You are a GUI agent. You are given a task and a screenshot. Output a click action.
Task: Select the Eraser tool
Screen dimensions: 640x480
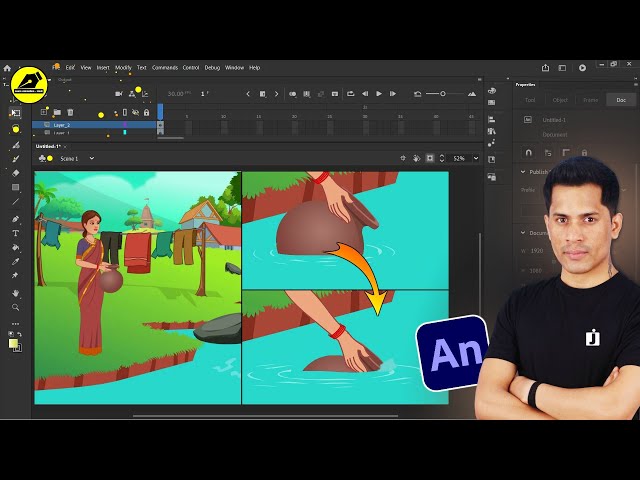pyautogui.click(x=16, y=173)
